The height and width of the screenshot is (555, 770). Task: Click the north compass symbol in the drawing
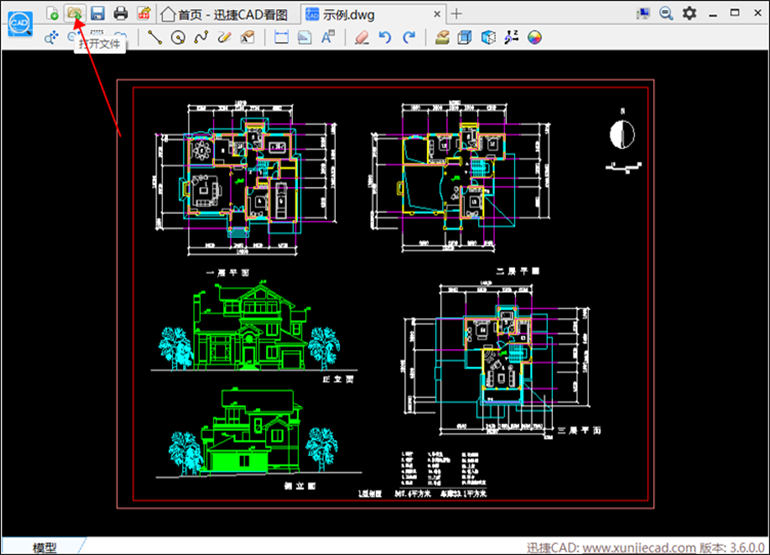coord(622,134)
